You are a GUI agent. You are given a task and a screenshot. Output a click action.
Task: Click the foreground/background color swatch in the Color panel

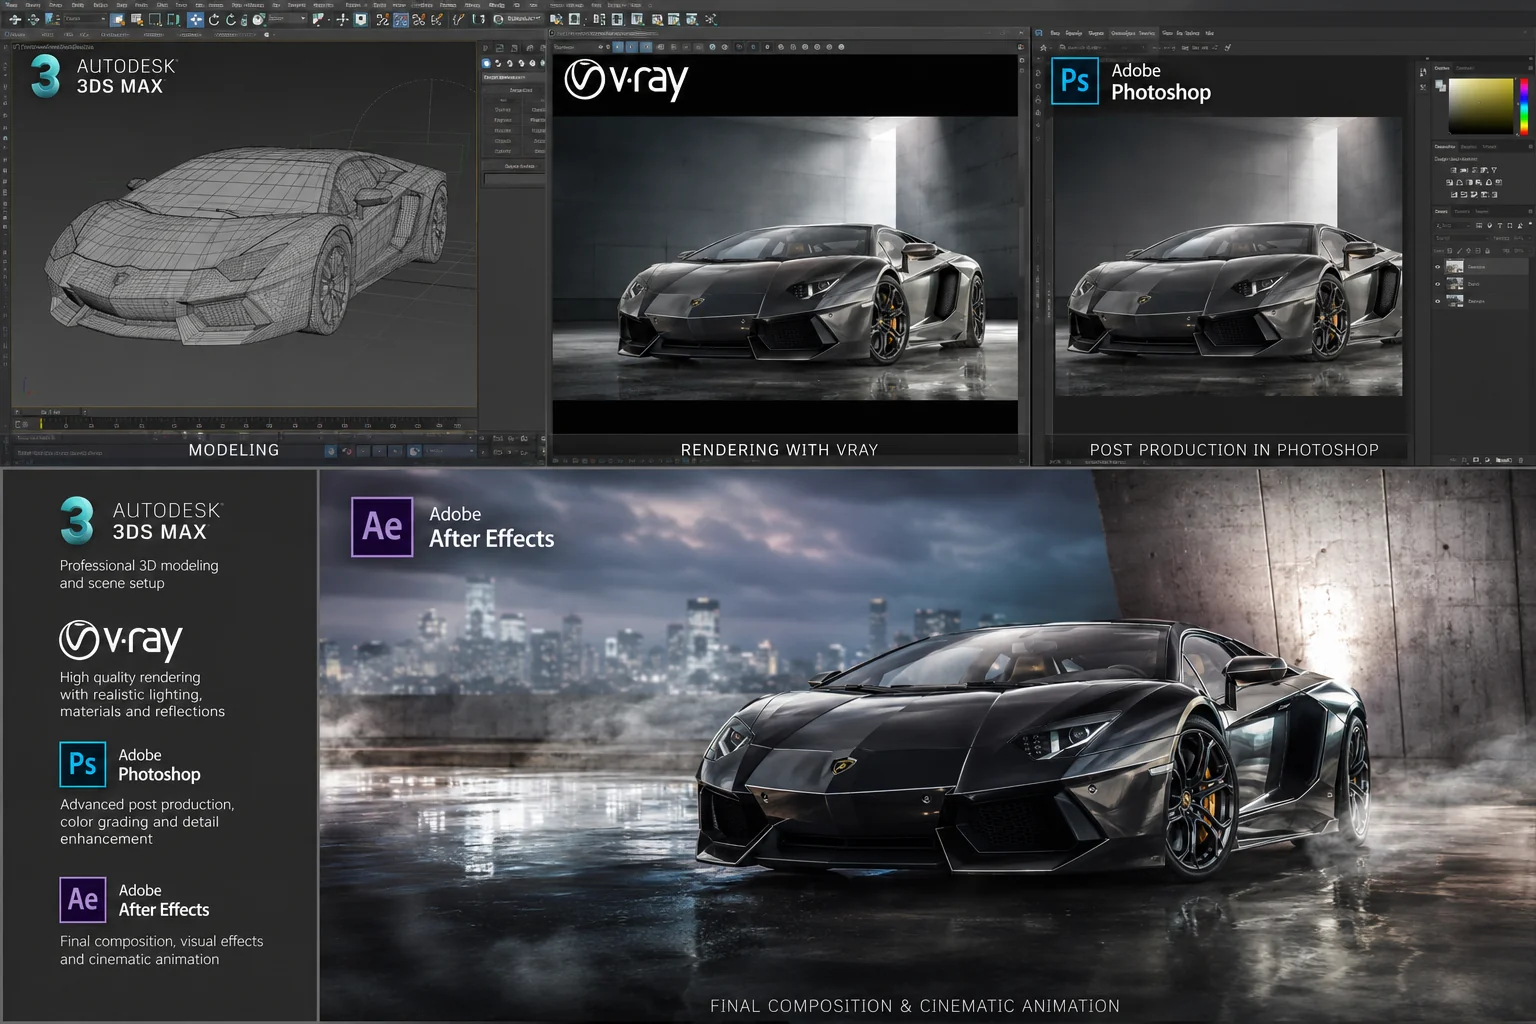(x=1440, y=86)
